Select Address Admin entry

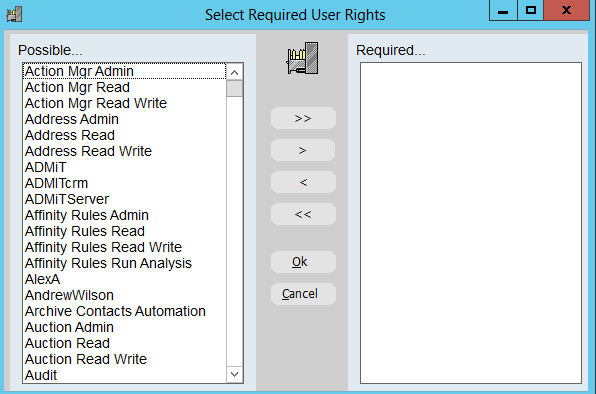(x=125, y=119)
